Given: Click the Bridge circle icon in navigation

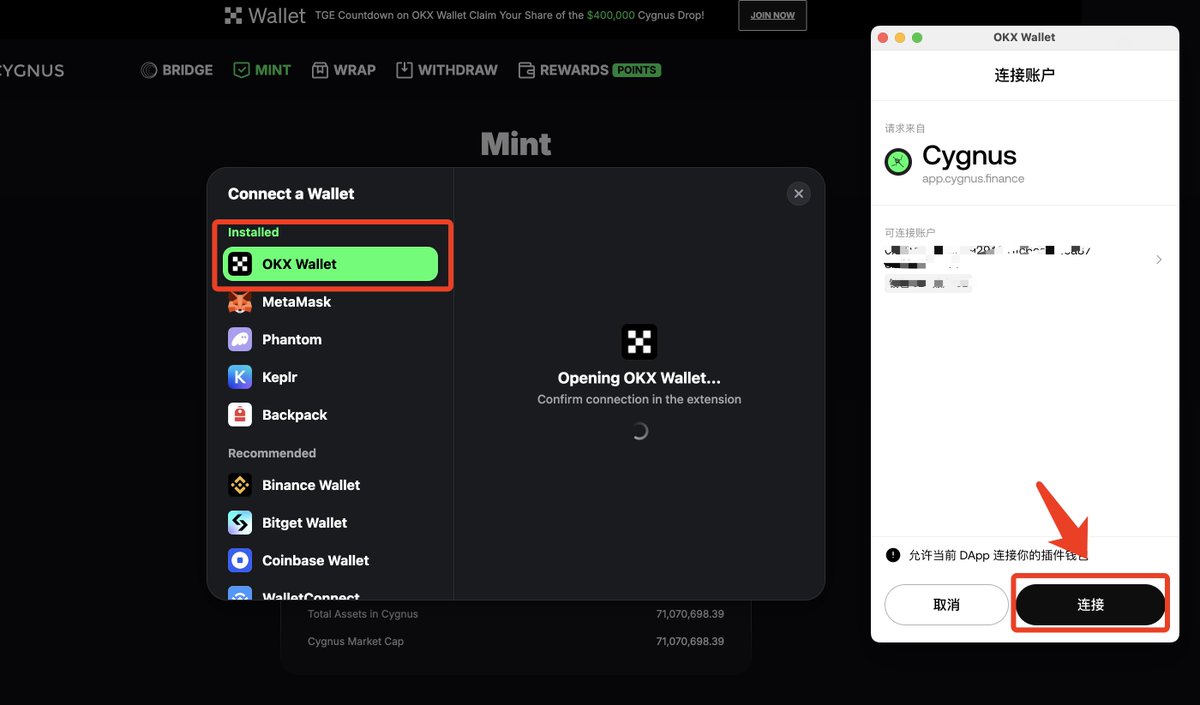Looking at the screenshot, I should tap(149, 70).
